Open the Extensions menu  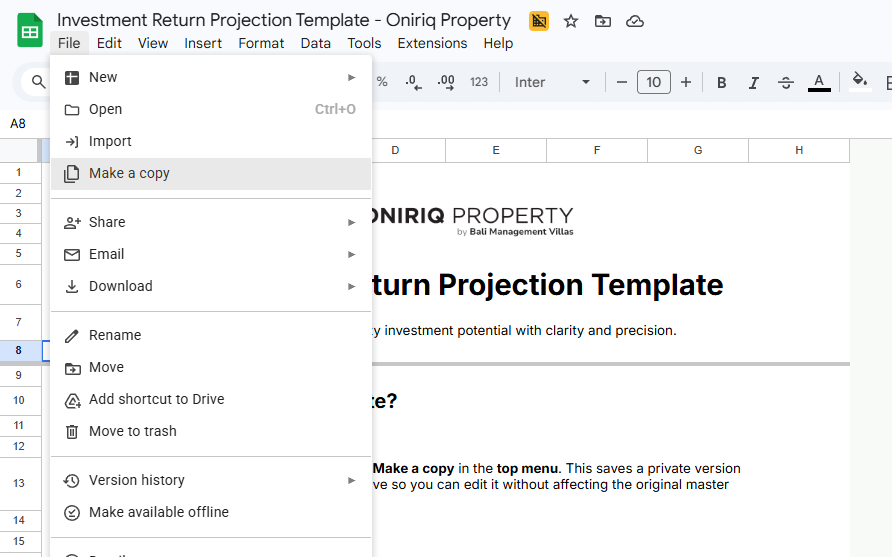[x=432, y=43]
